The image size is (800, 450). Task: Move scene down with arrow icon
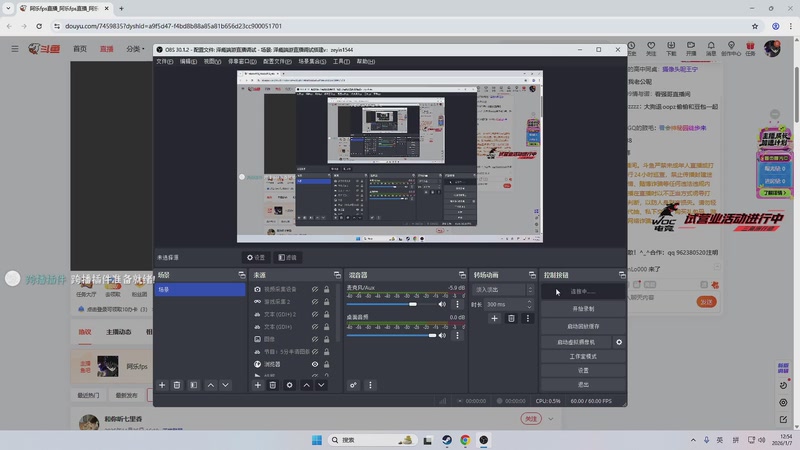(226, 385)
